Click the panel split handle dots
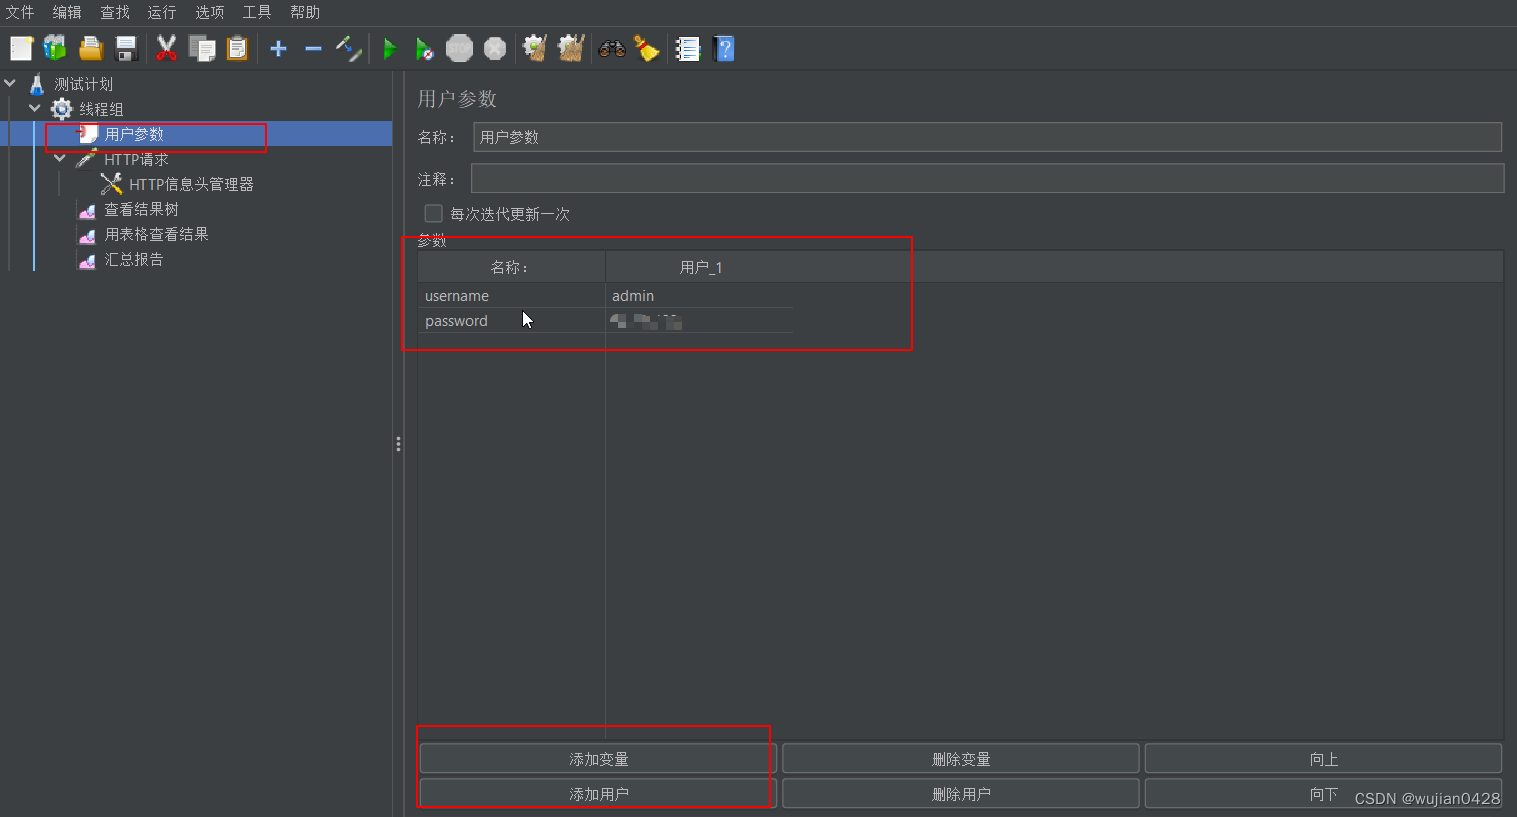1517x817 pixels. coord(398,444)
